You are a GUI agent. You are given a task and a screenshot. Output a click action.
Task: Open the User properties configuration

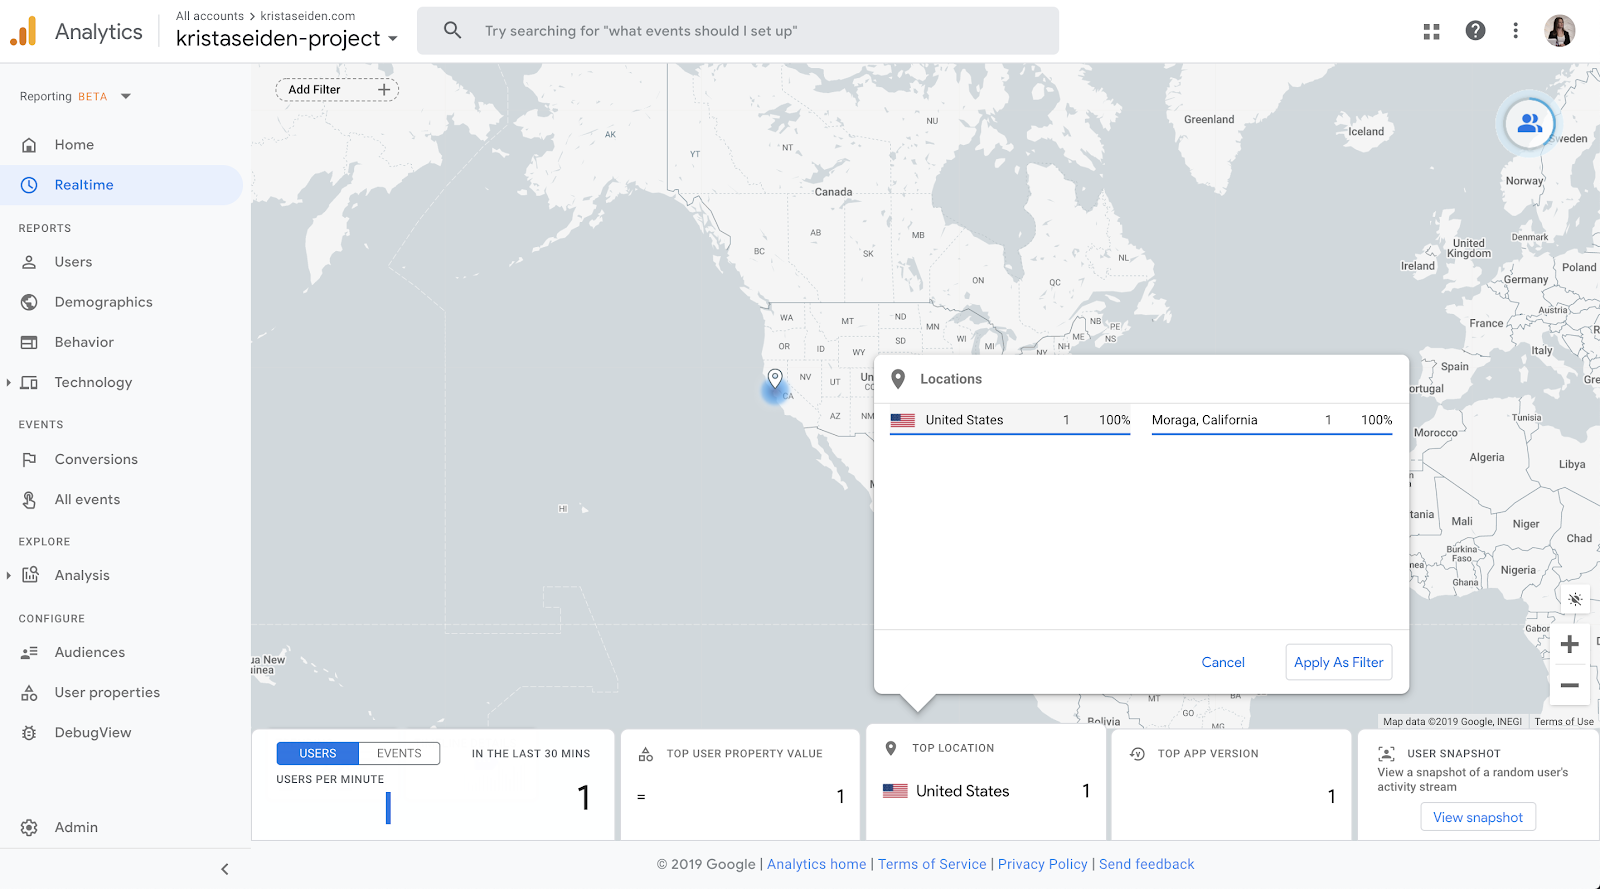[x=107, y=692]
